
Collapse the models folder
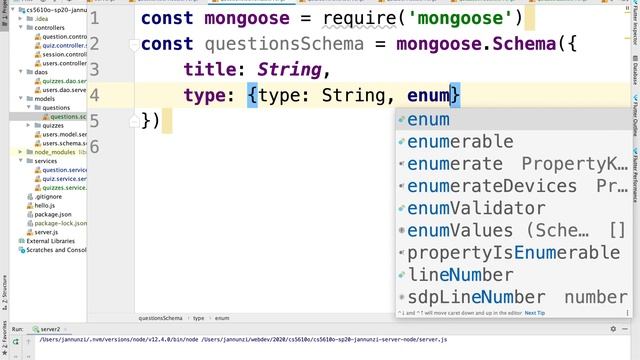point(21,99)
